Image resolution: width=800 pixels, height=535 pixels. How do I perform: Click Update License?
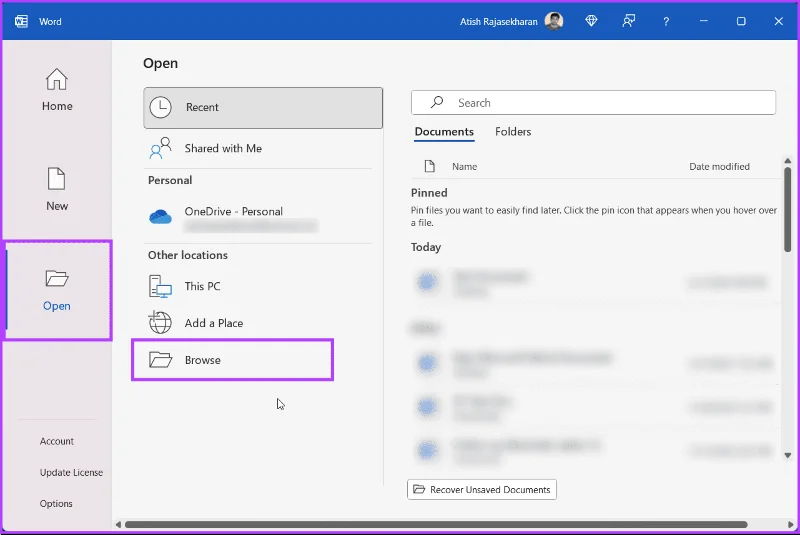71,472
